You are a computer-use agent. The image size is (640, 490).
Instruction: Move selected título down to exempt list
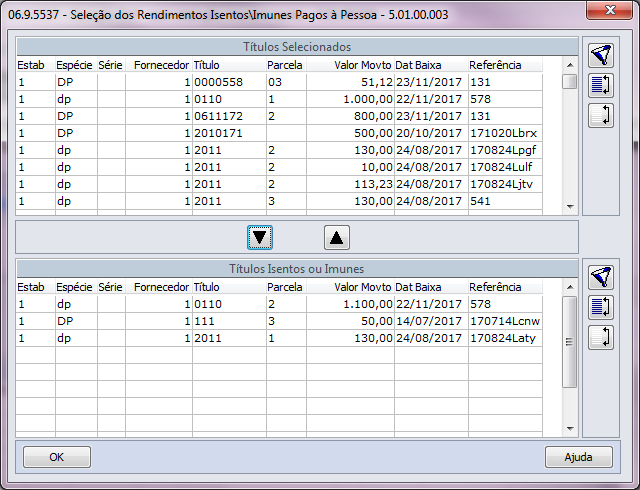[260, 237]
